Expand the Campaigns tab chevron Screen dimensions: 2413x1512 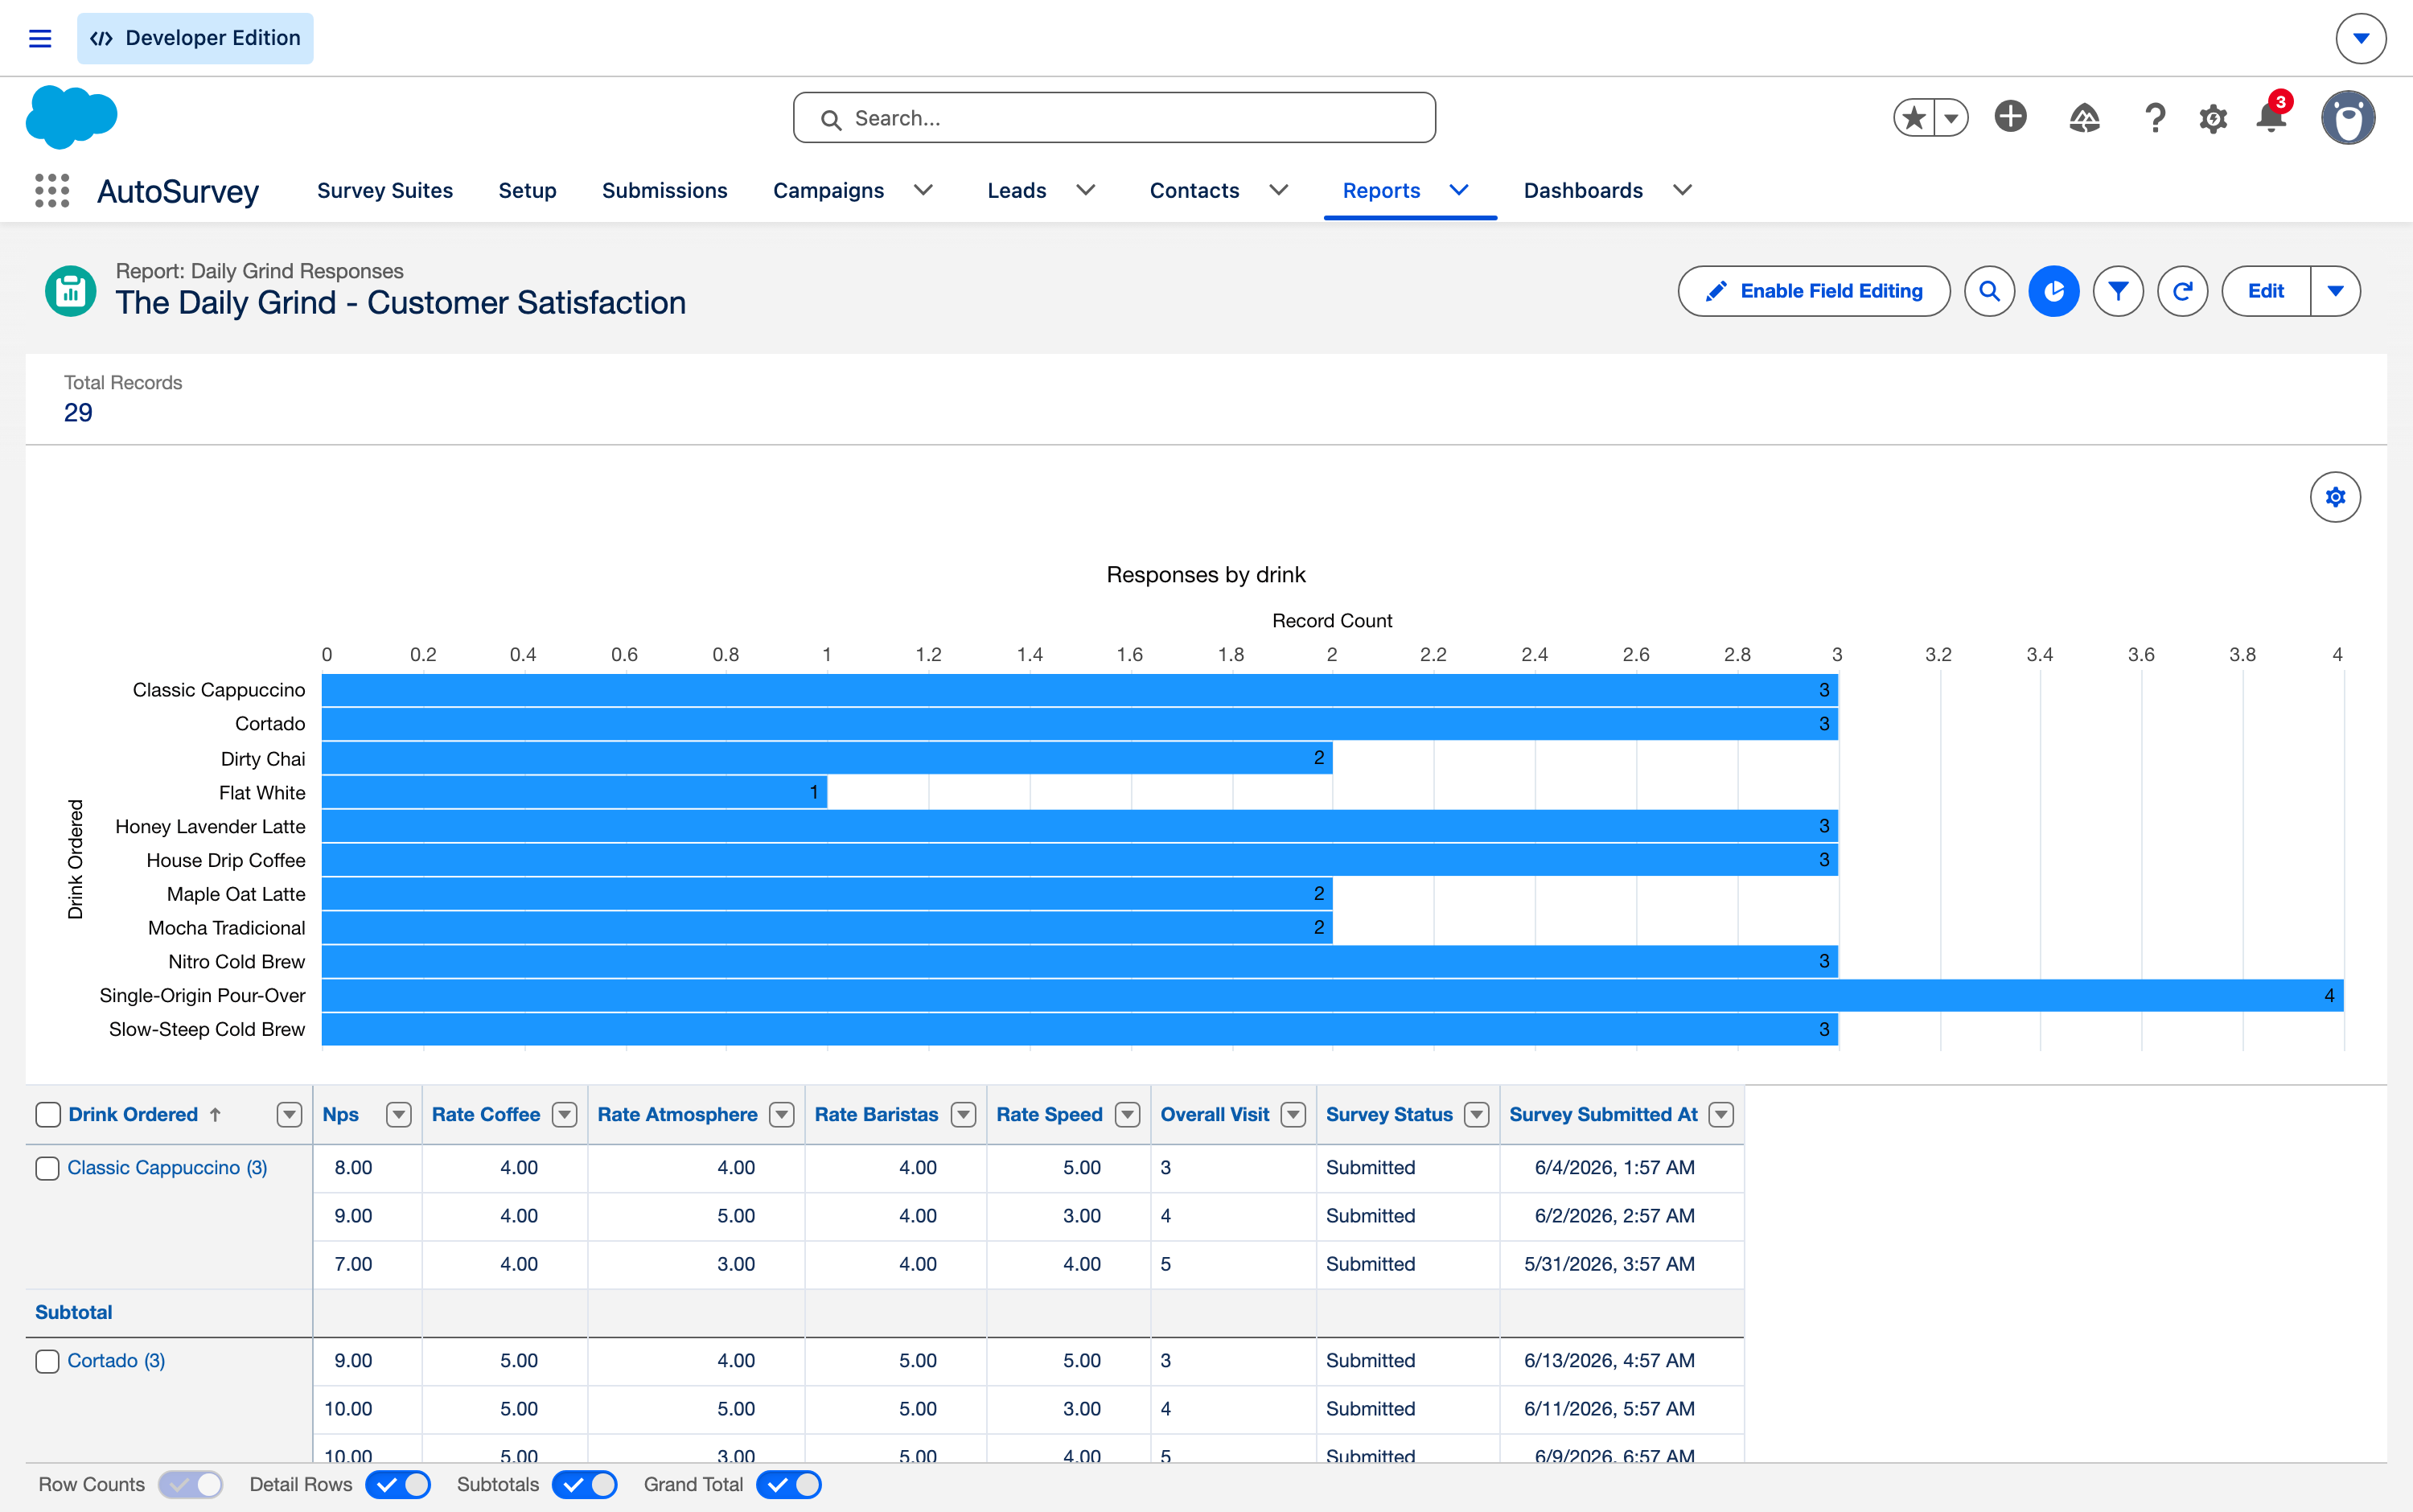click(923, 190)
